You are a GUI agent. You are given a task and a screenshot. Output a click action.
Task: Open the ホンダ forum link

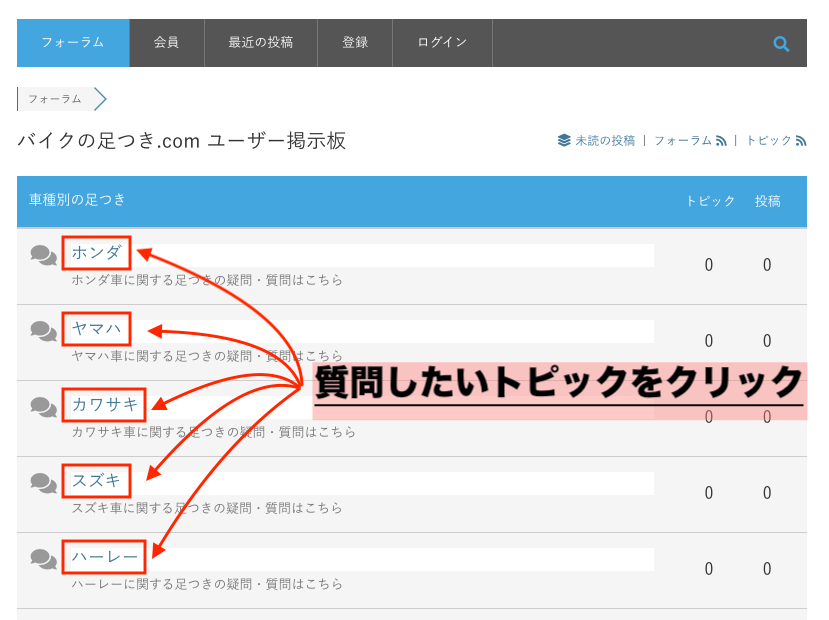coord(96,253)
